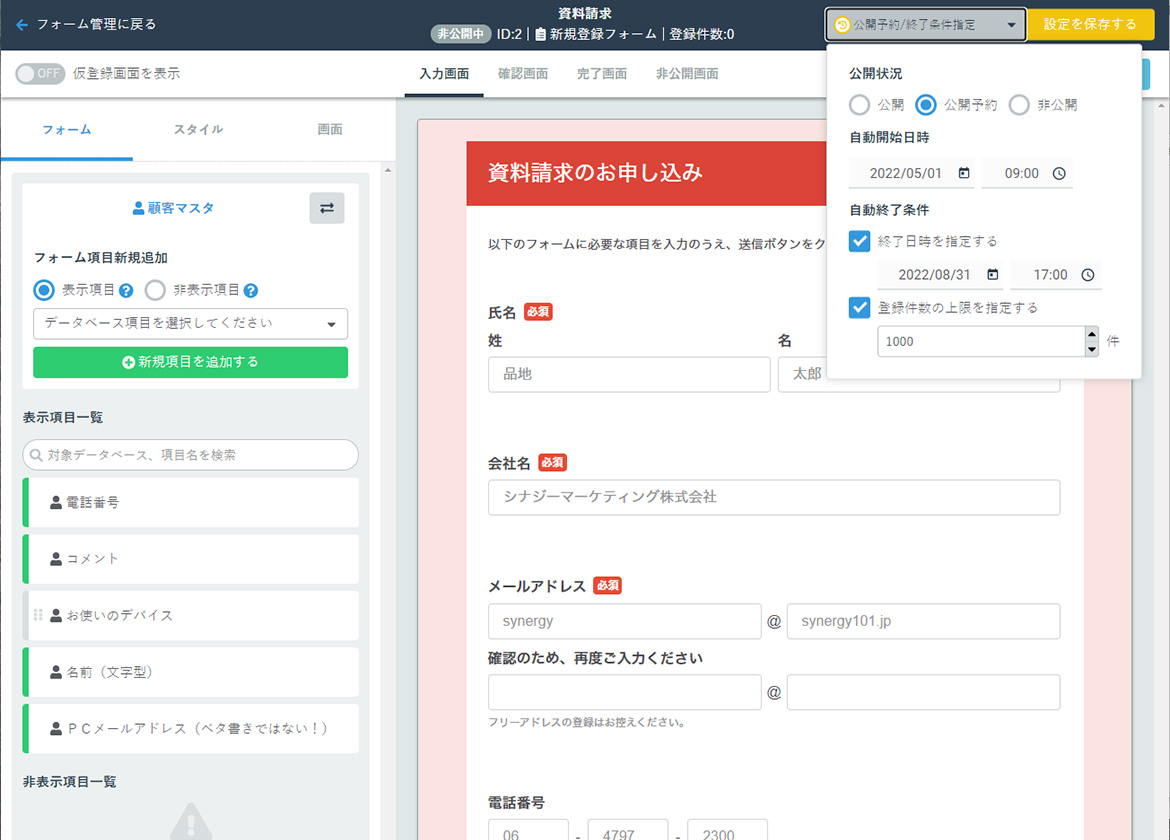Image resolution: width=1170 pixels, height=840 pixels.
Task: Click the 会社名 input field
Action: pyautogui.click(x=774, y=498)
